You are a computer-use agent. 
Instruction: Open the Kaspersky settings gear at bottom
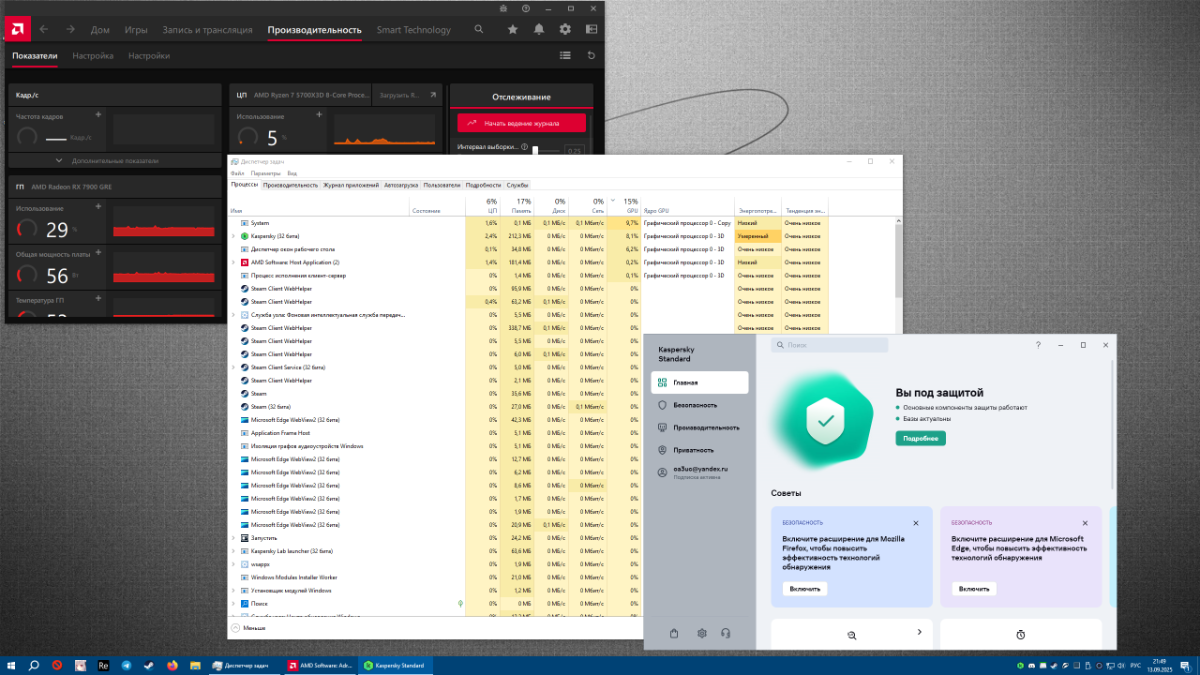click(702, 633)
